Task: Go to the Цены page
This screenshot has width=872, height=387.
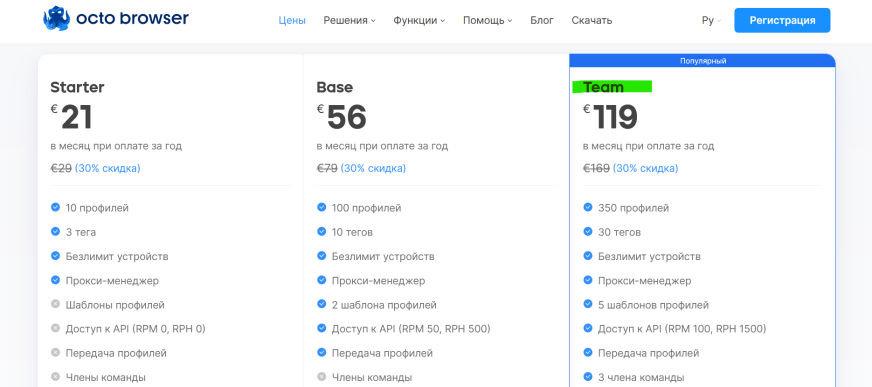Action: click(x=292, y=21)
